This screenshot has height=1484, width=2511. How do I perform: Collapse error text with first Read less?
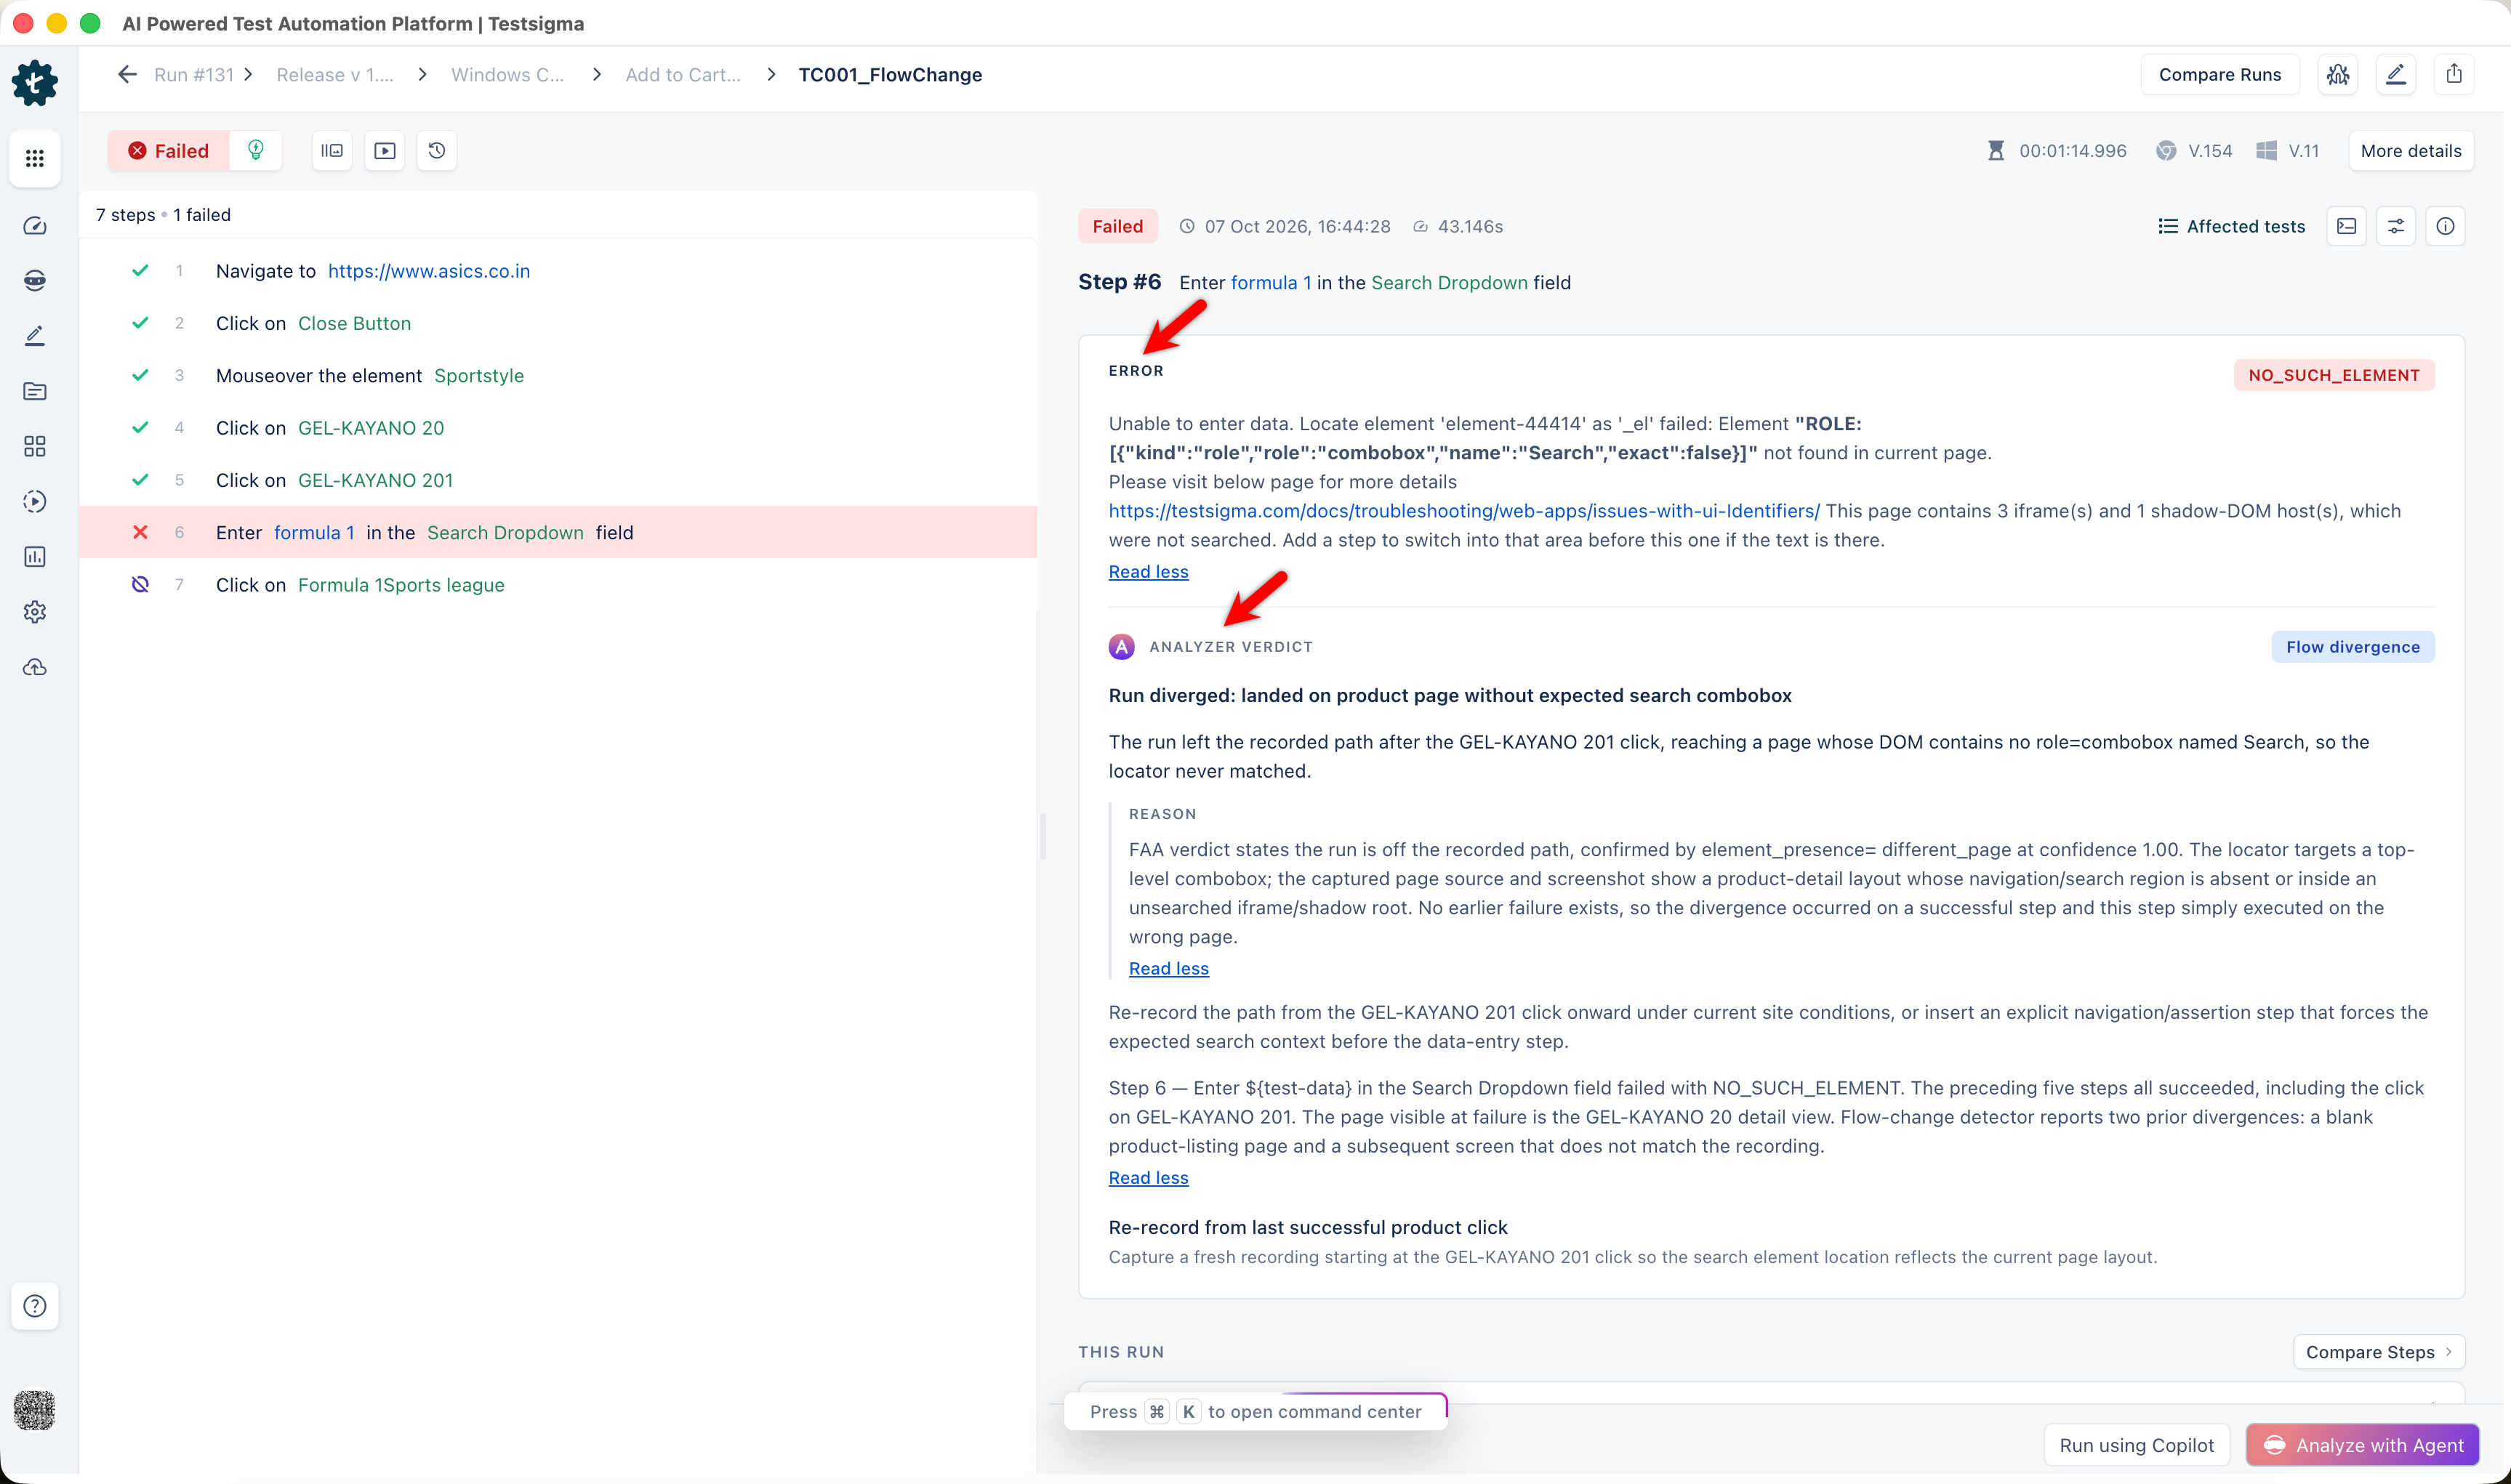pyautogui.click(x=1148, y=572)
